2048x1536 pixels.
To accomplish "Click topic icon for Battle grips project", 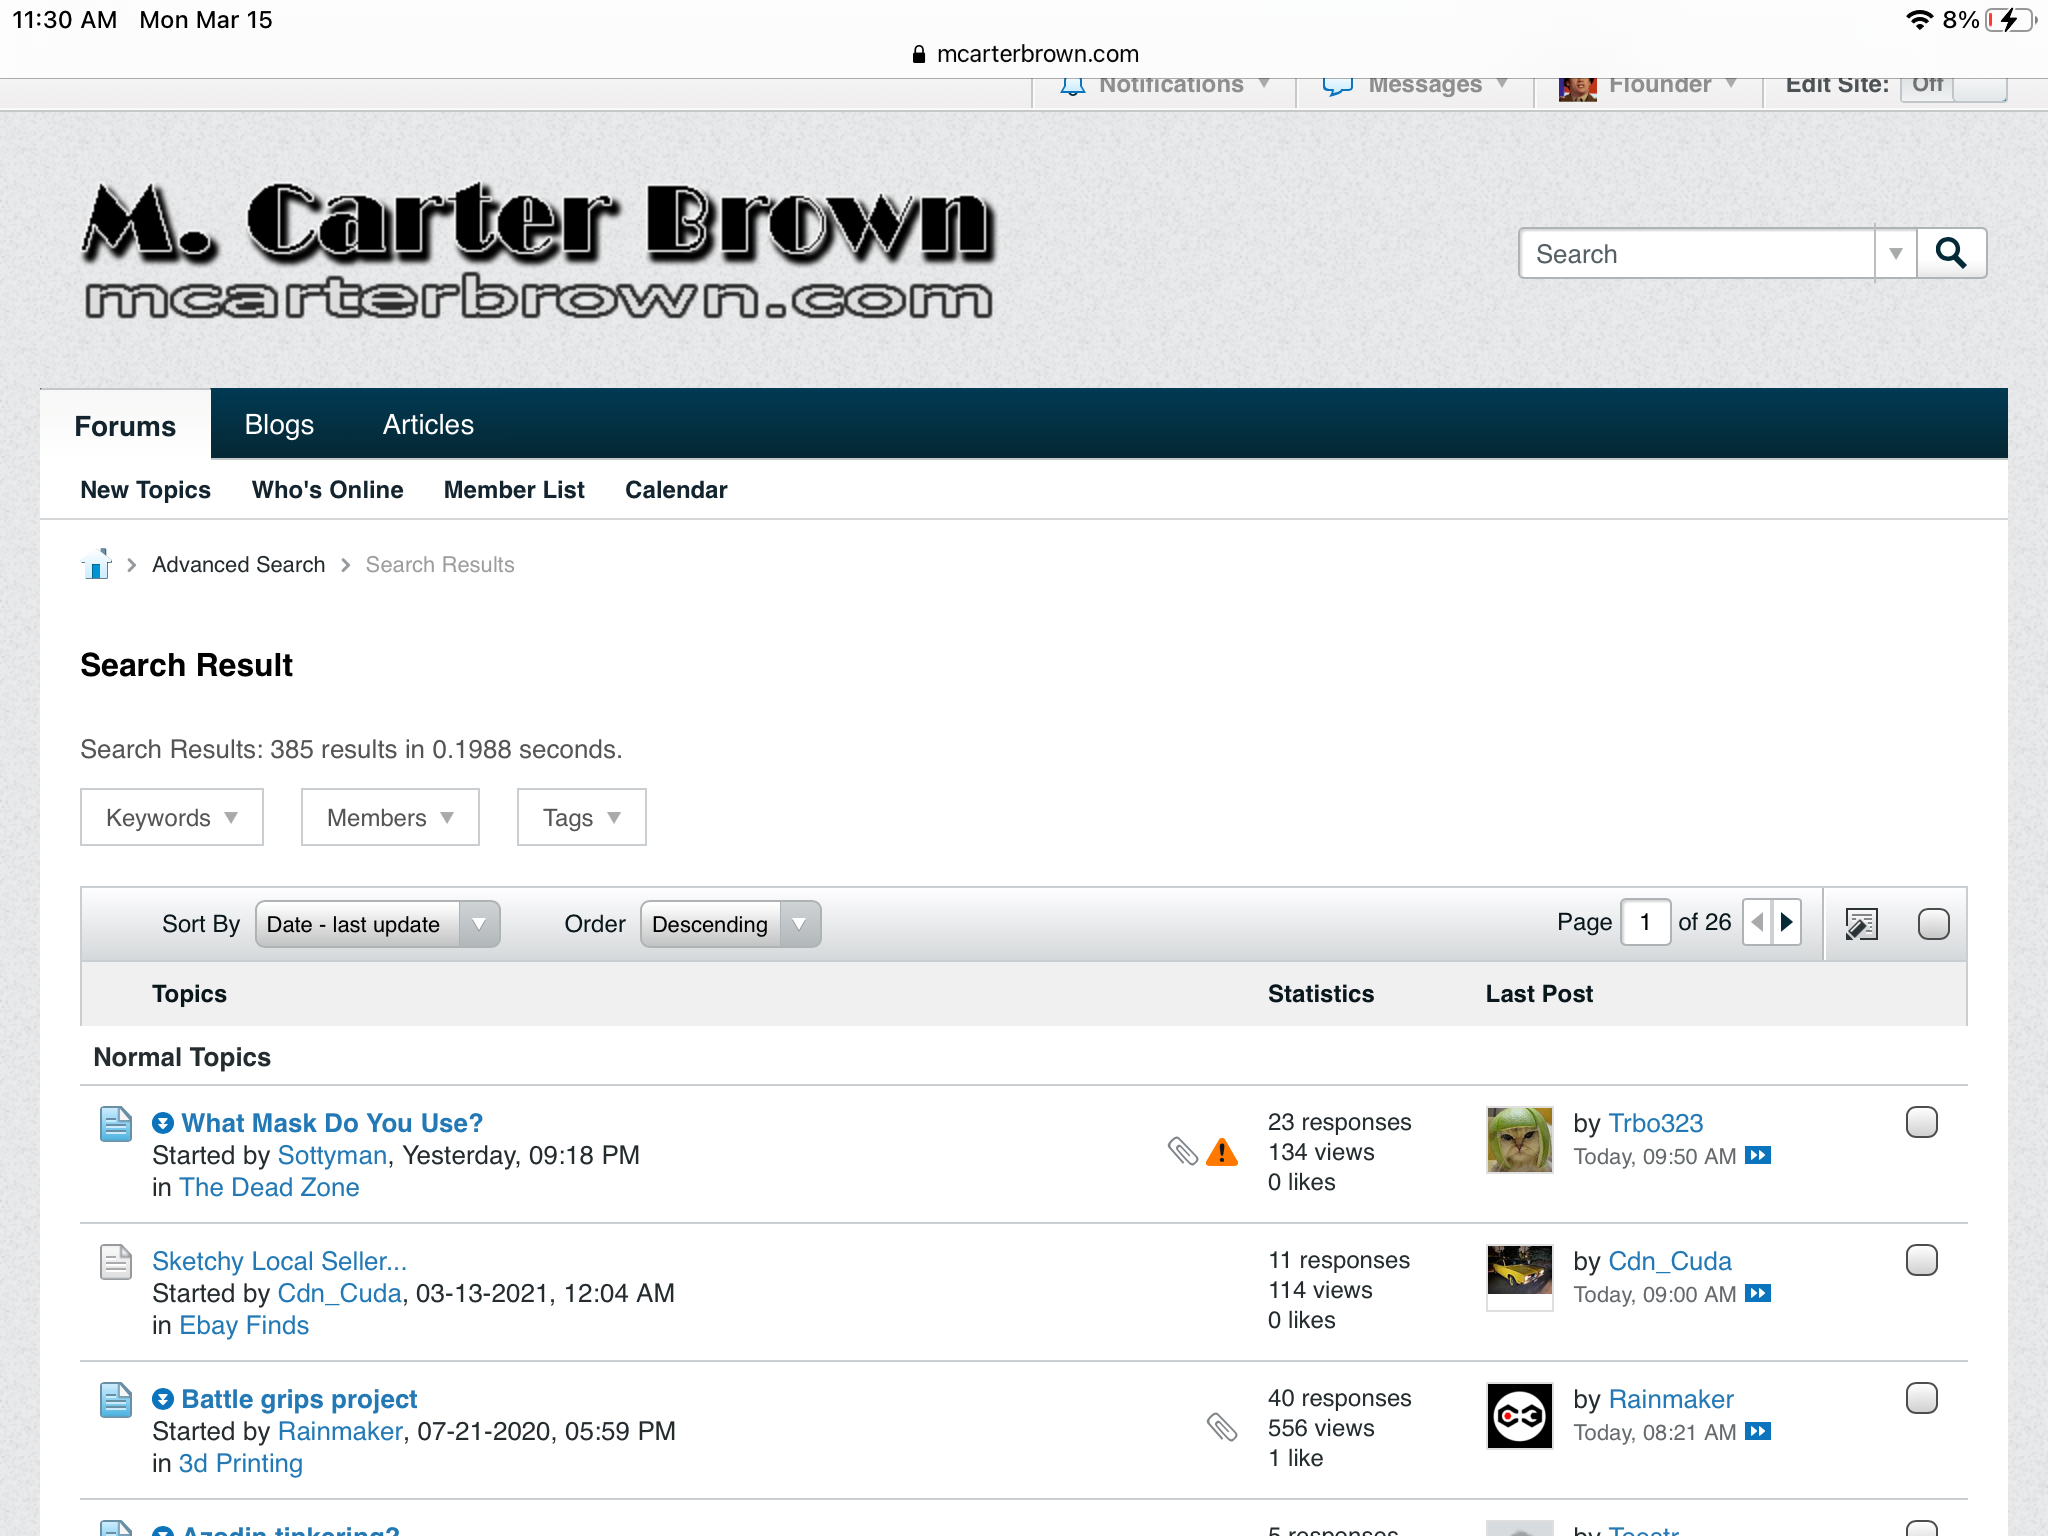I will coord(116,1400).
